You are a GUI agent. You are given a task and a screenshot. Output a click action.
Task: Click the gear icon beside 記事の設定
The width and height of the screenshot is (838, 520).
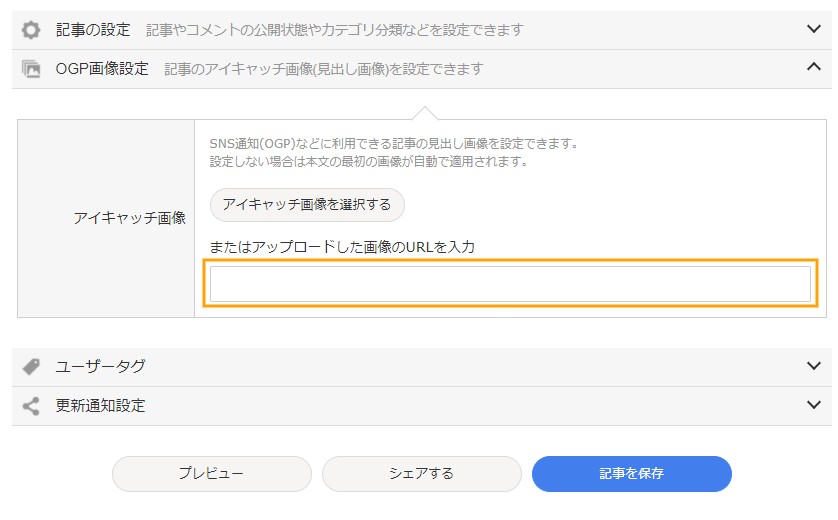31,30
